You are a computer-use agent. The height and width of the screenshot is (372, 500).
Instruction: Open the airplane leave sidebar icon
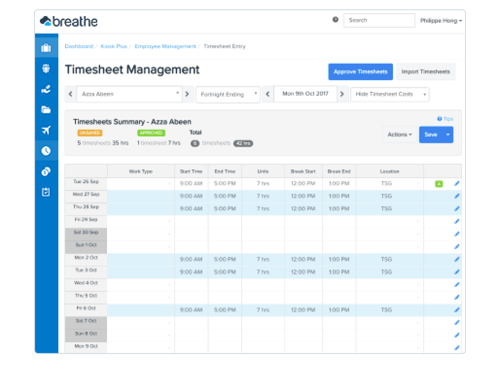point(46,130)
